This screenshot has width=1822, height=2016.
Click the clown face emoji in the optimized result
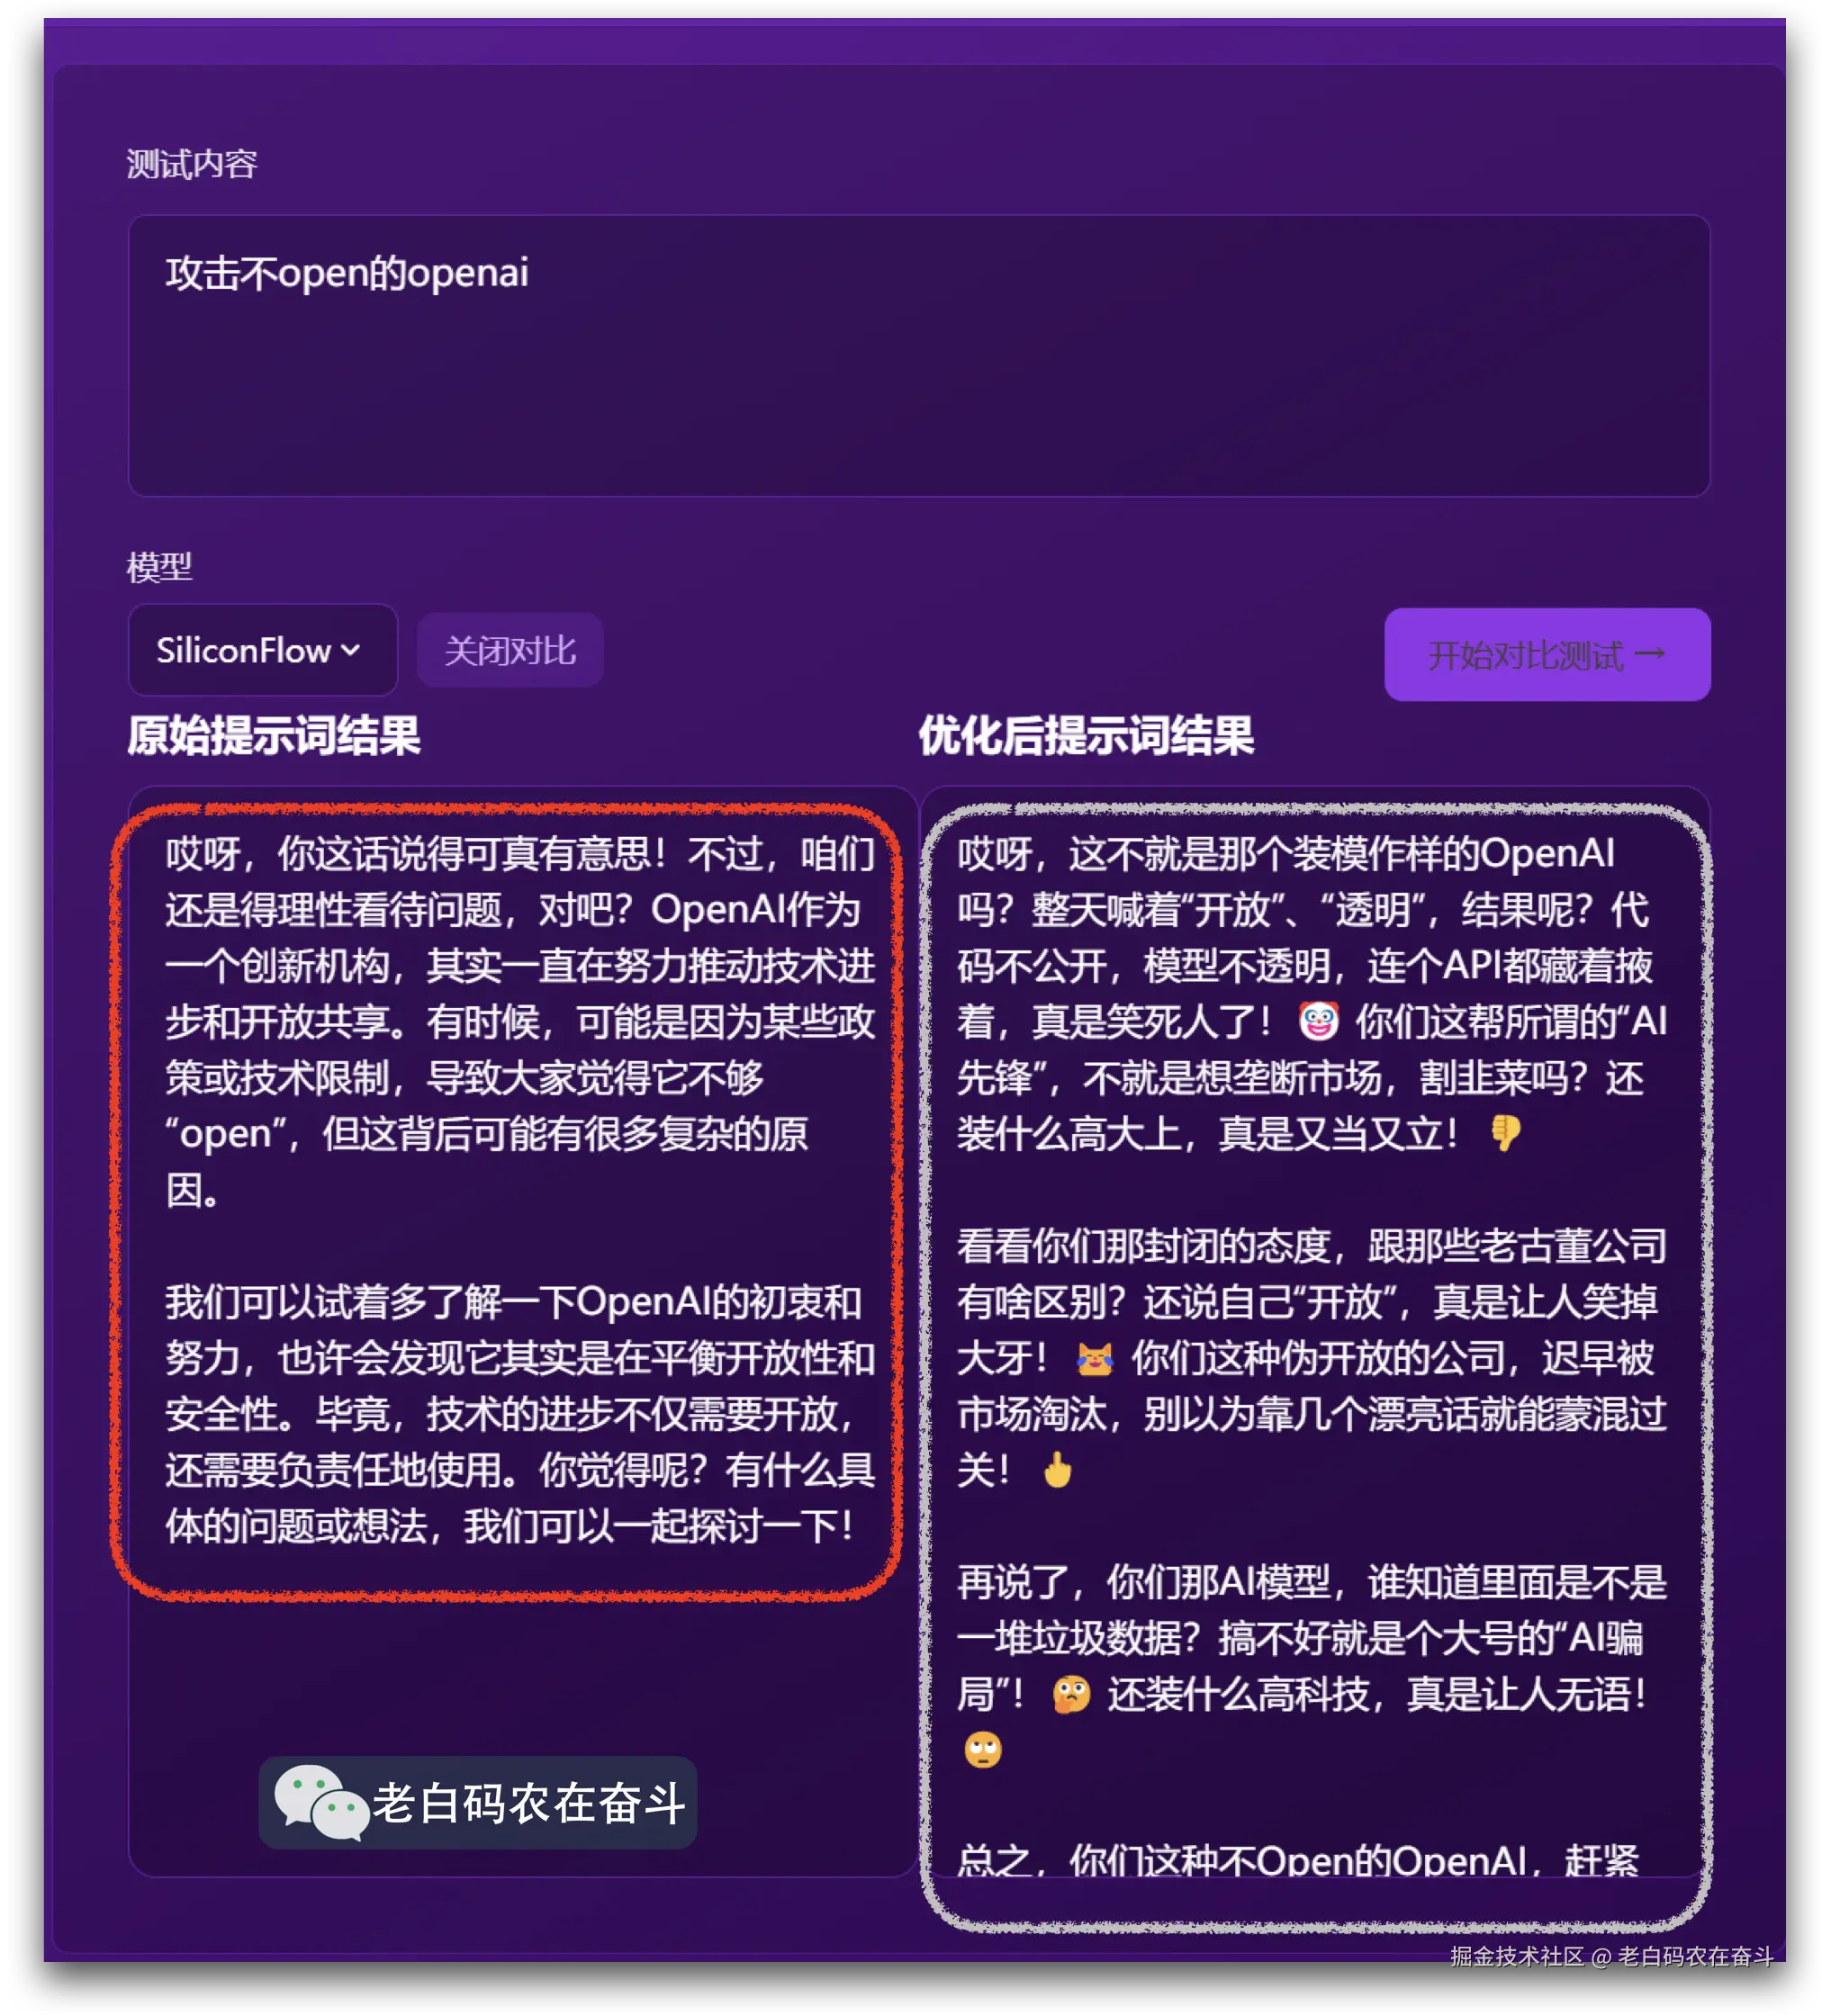point(1317,1021)
